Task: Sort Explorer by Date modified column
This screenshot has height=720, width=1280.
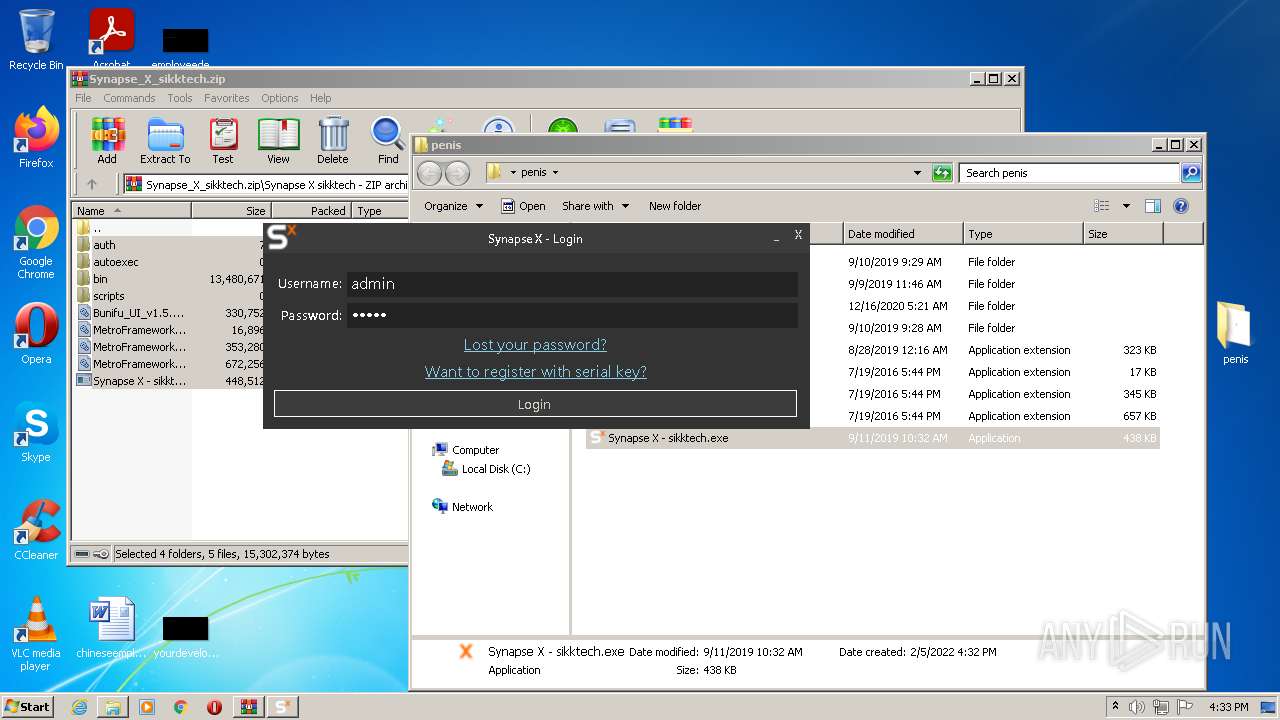Action: [903, 234]
